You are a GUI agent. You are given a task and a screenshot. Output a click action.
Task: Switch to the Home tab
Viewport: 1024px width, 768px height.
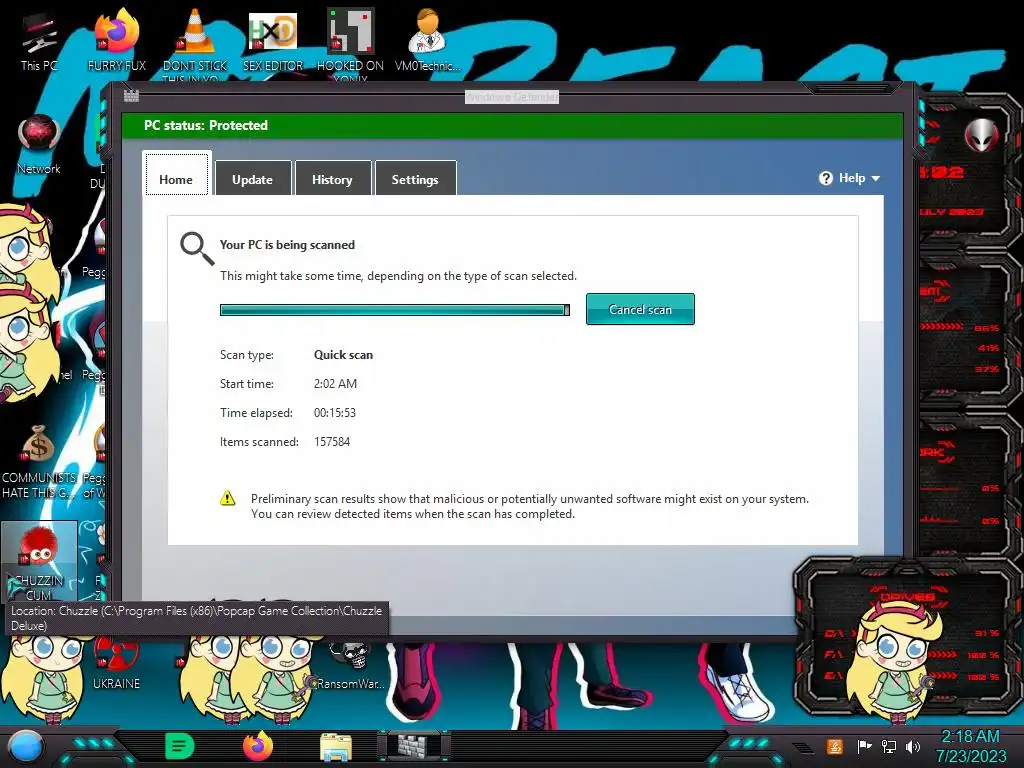click(x=176, y=174)
